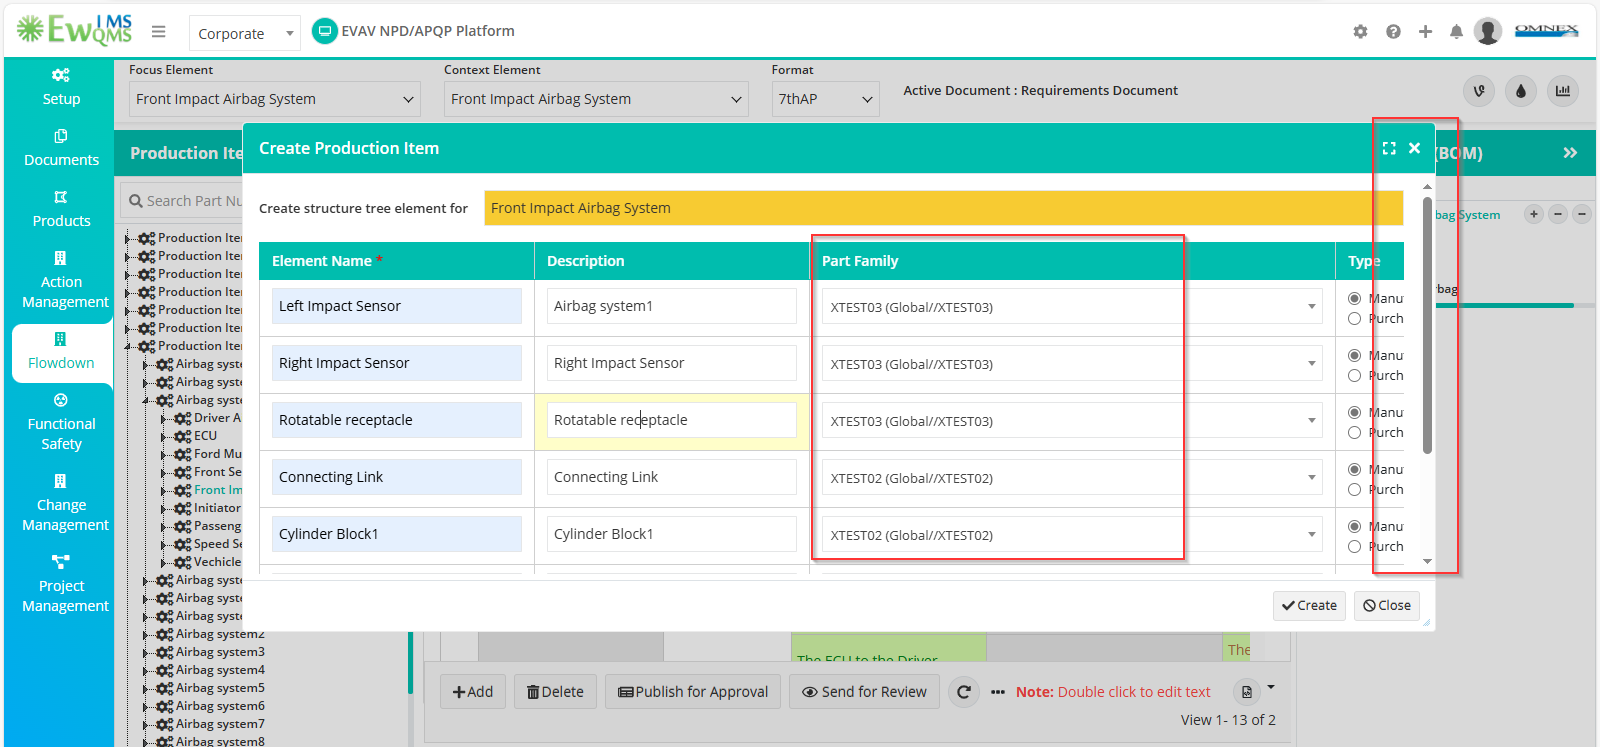The image size is (1600, 747).
Task: Click the EwQIMS logo
Action: pyautogui.click(x=74, y=30)
